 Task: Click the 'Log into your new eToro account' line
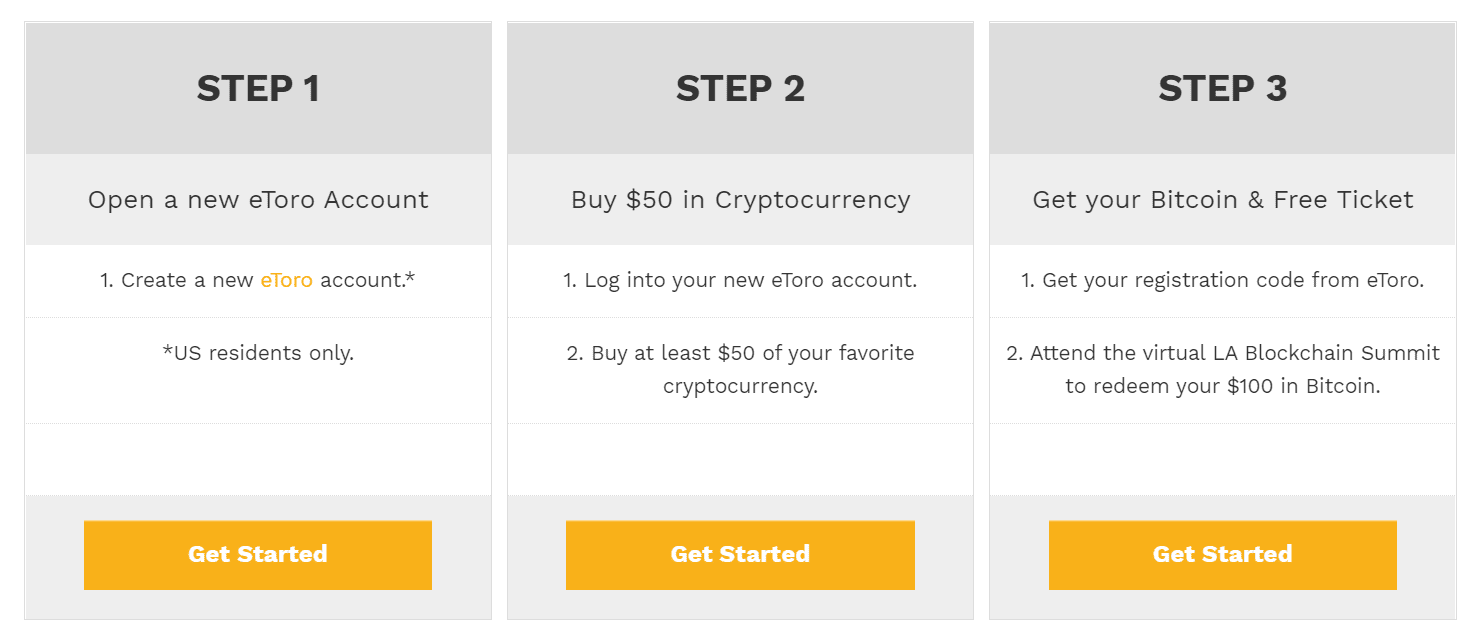pos(740,280)
